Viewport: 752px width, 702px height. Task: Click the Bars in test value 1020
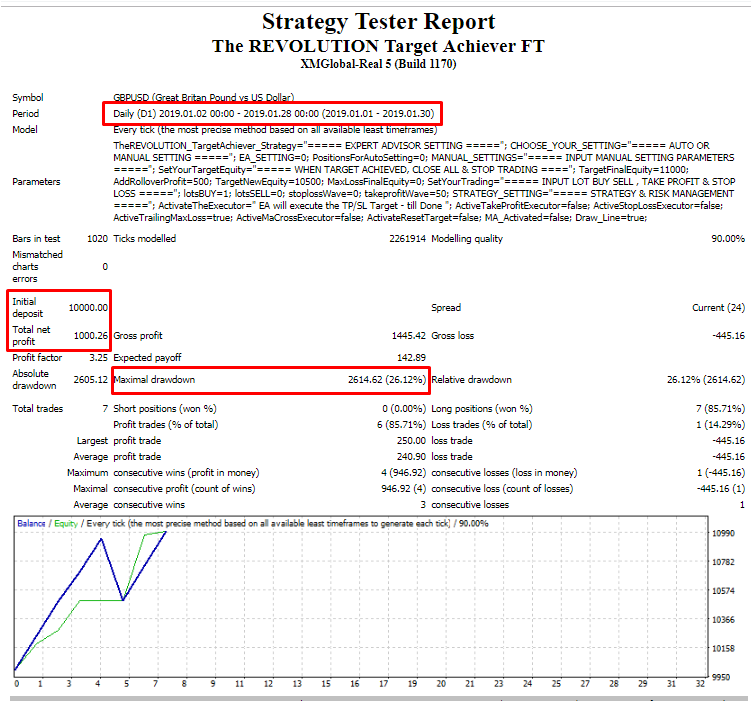point(97,238)
